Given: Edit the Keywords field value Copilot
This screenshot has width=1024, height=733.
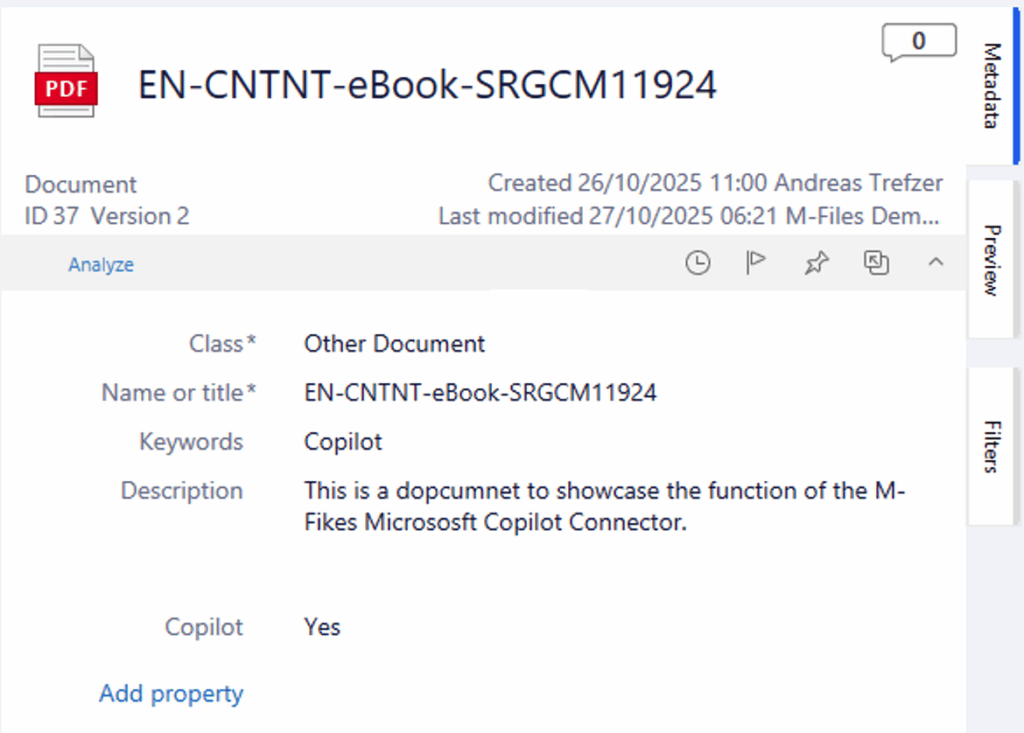Looking at the screenshot, I should pyautogui.click(x=343, y=442).
